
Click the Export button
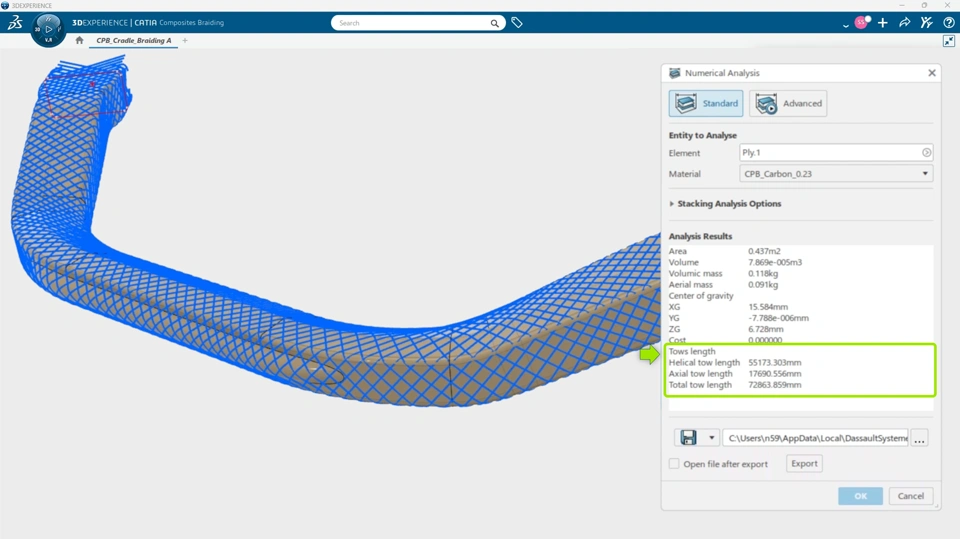click(x=804, y=464)
